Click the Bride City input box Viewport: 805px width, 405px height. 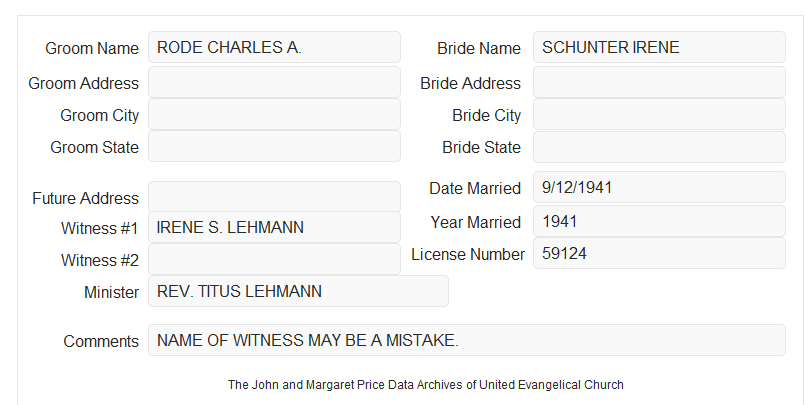pos(659,114)
